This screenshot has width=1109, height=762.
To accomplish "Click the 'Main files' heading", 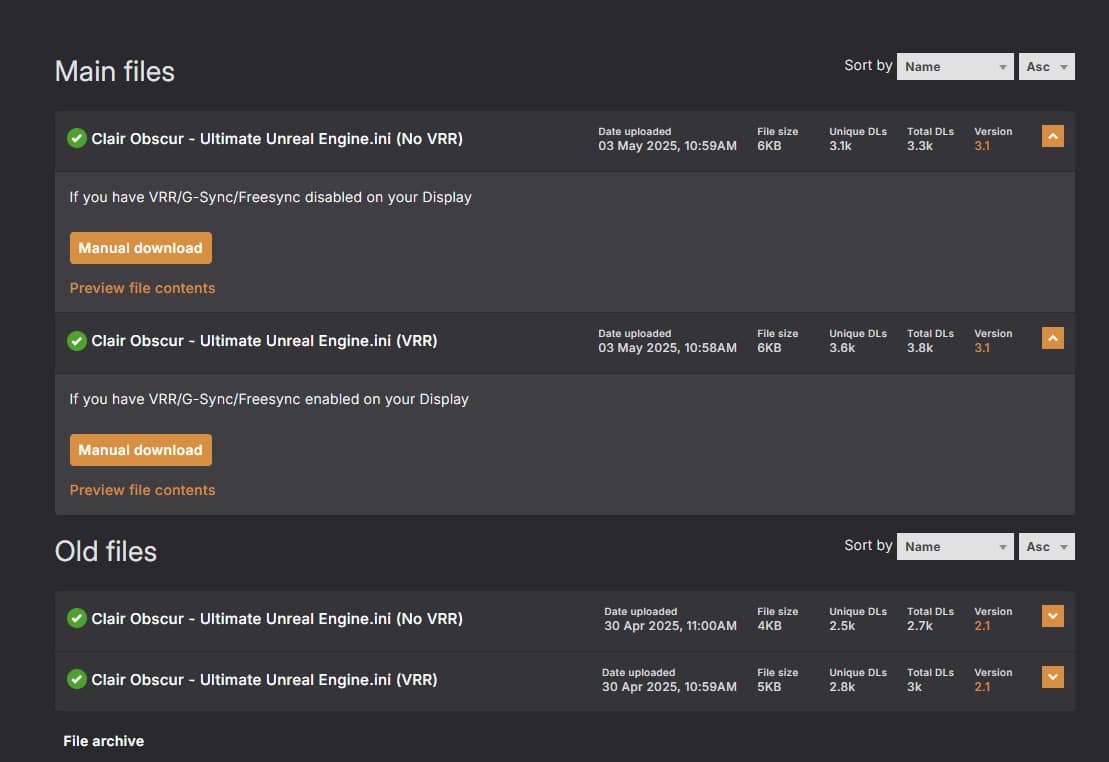I will [115, 71].
